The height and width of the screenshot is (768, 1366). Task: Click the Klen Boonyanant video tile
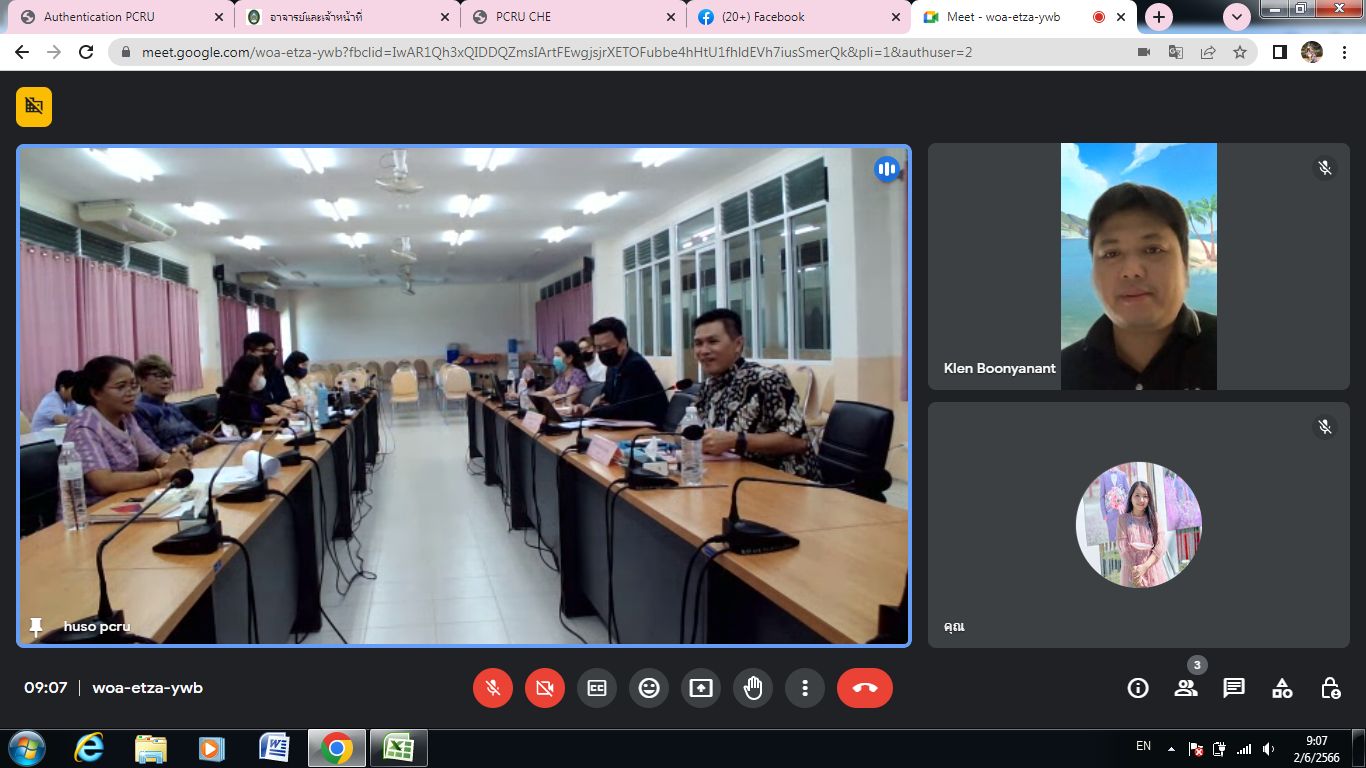click(1138, 266)
